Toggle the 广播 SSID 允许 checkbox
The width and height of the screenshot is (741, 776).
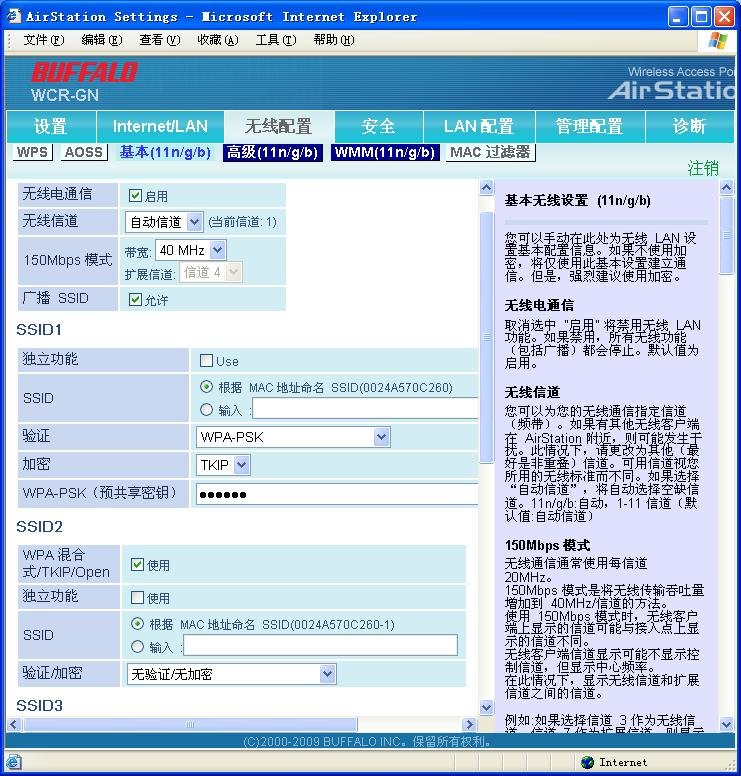click(x=136, y=299)
